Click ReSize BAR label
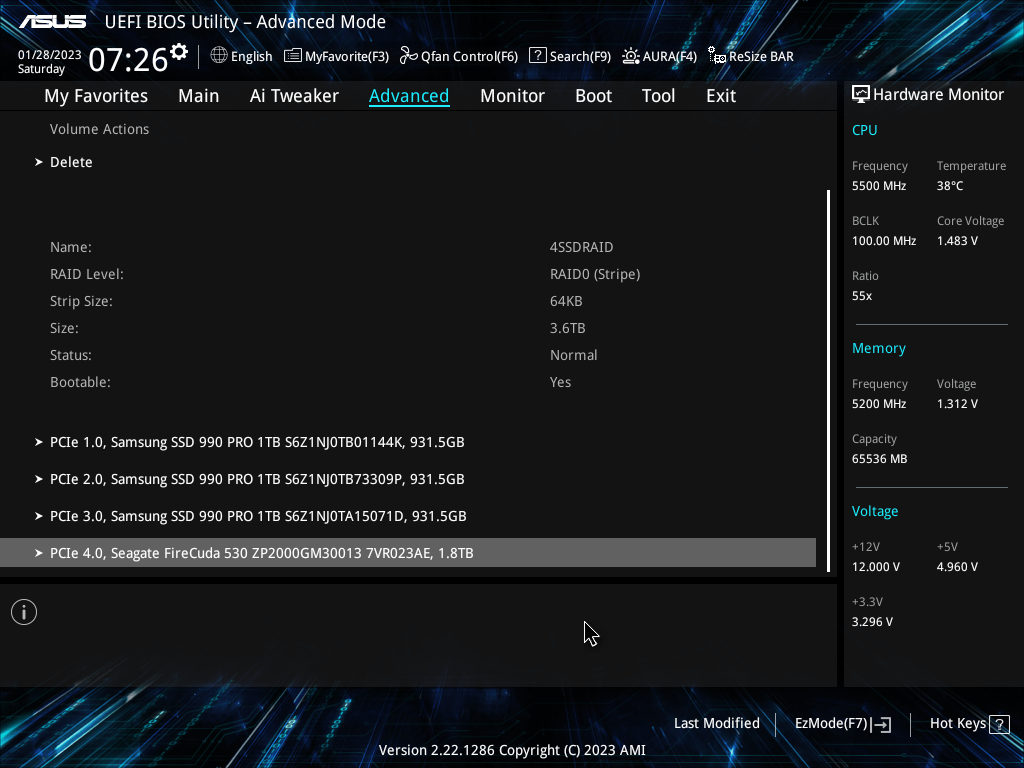This screenshot has height=768, width=1024. pos(761,57)
